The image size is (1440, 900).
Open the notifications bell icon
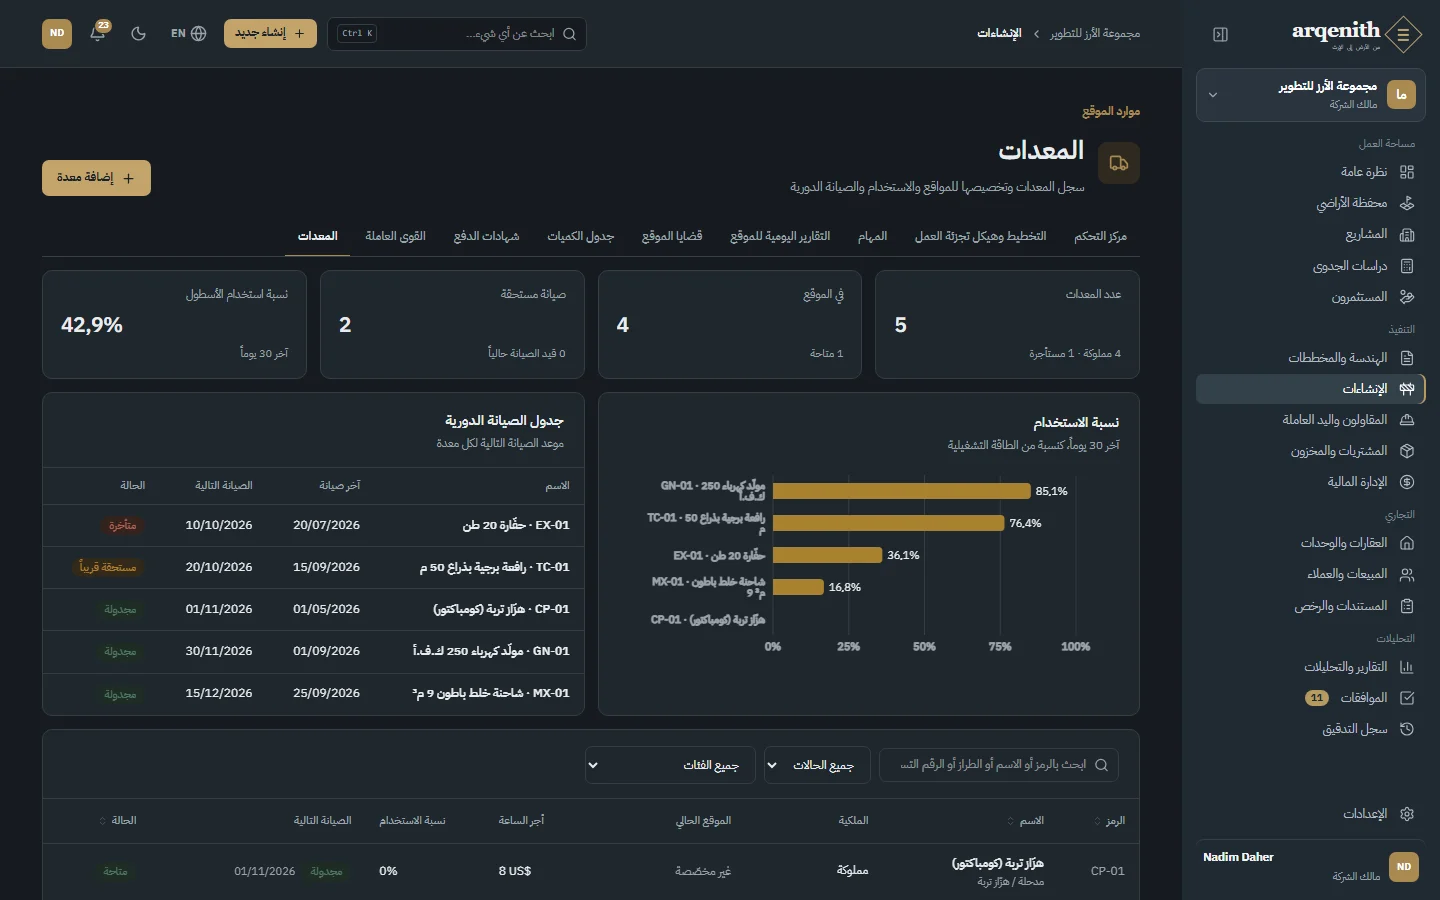[x=98, y=33]
